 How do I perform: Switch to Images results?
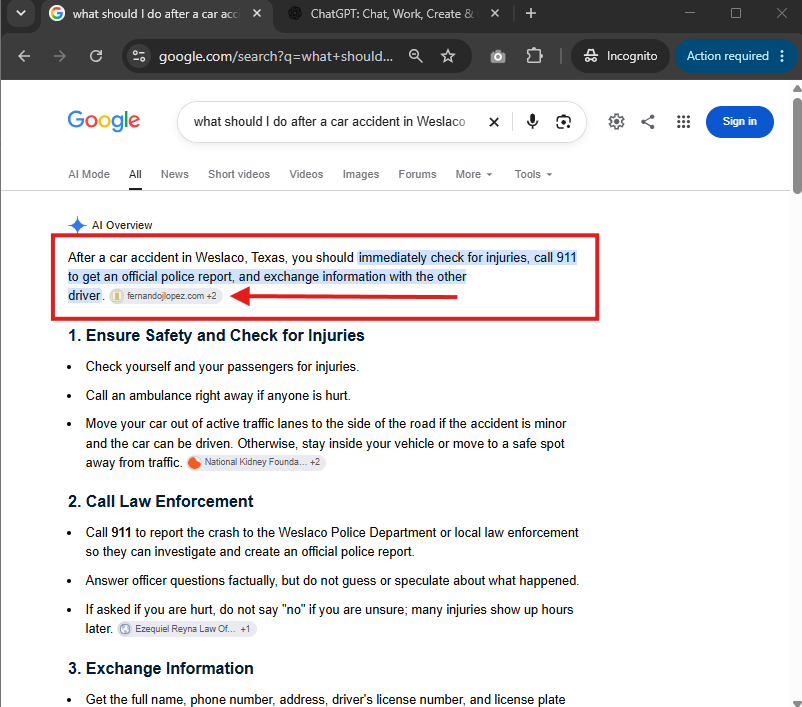[361, 174]
